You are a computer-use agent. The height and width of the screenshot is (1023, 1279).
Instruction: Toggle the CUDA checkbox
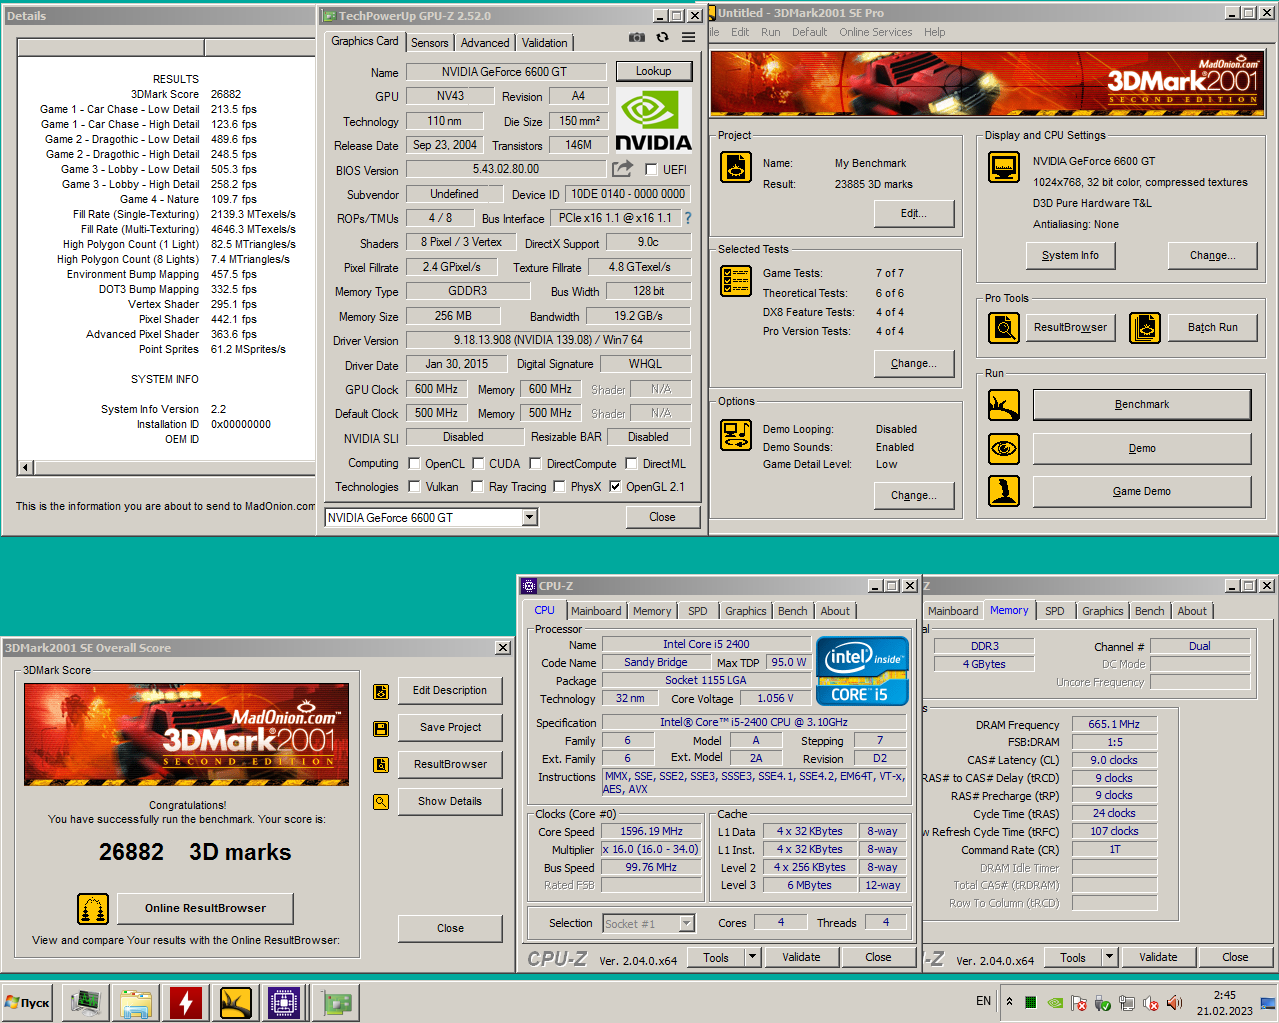(478, 464)
